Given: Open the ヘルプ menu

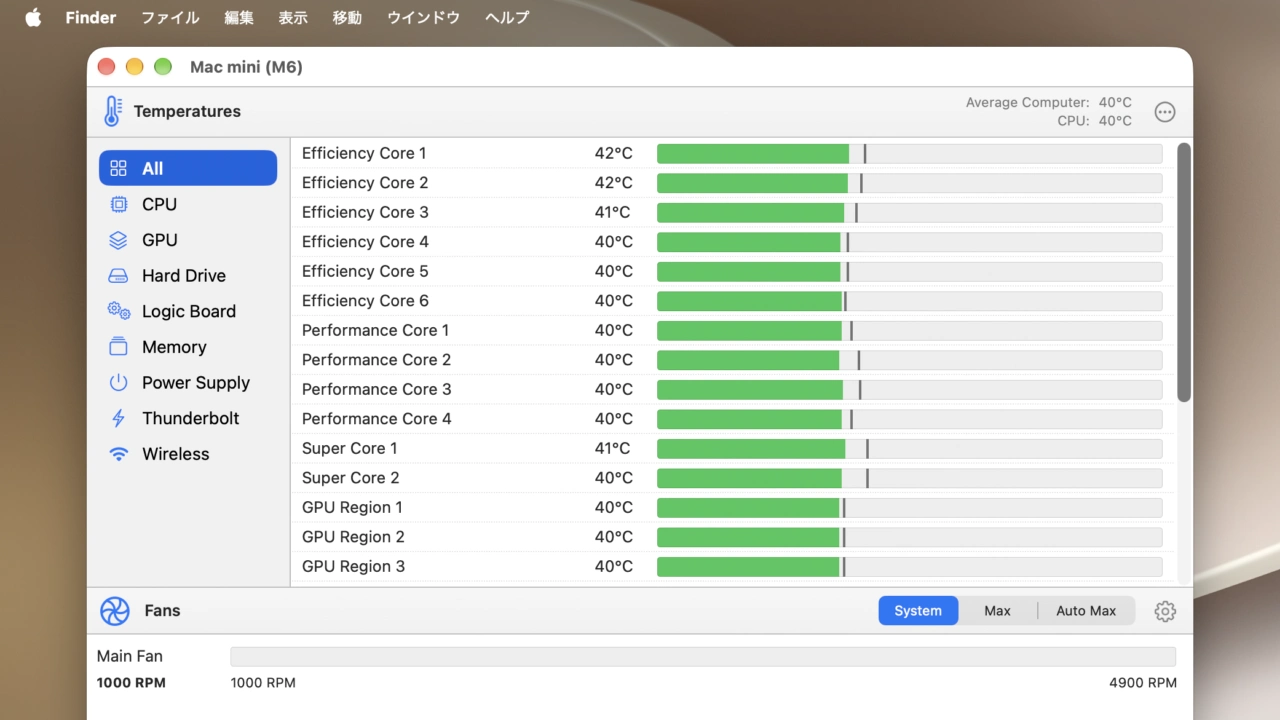Looking at the screenshot, I should click(507, 17).
